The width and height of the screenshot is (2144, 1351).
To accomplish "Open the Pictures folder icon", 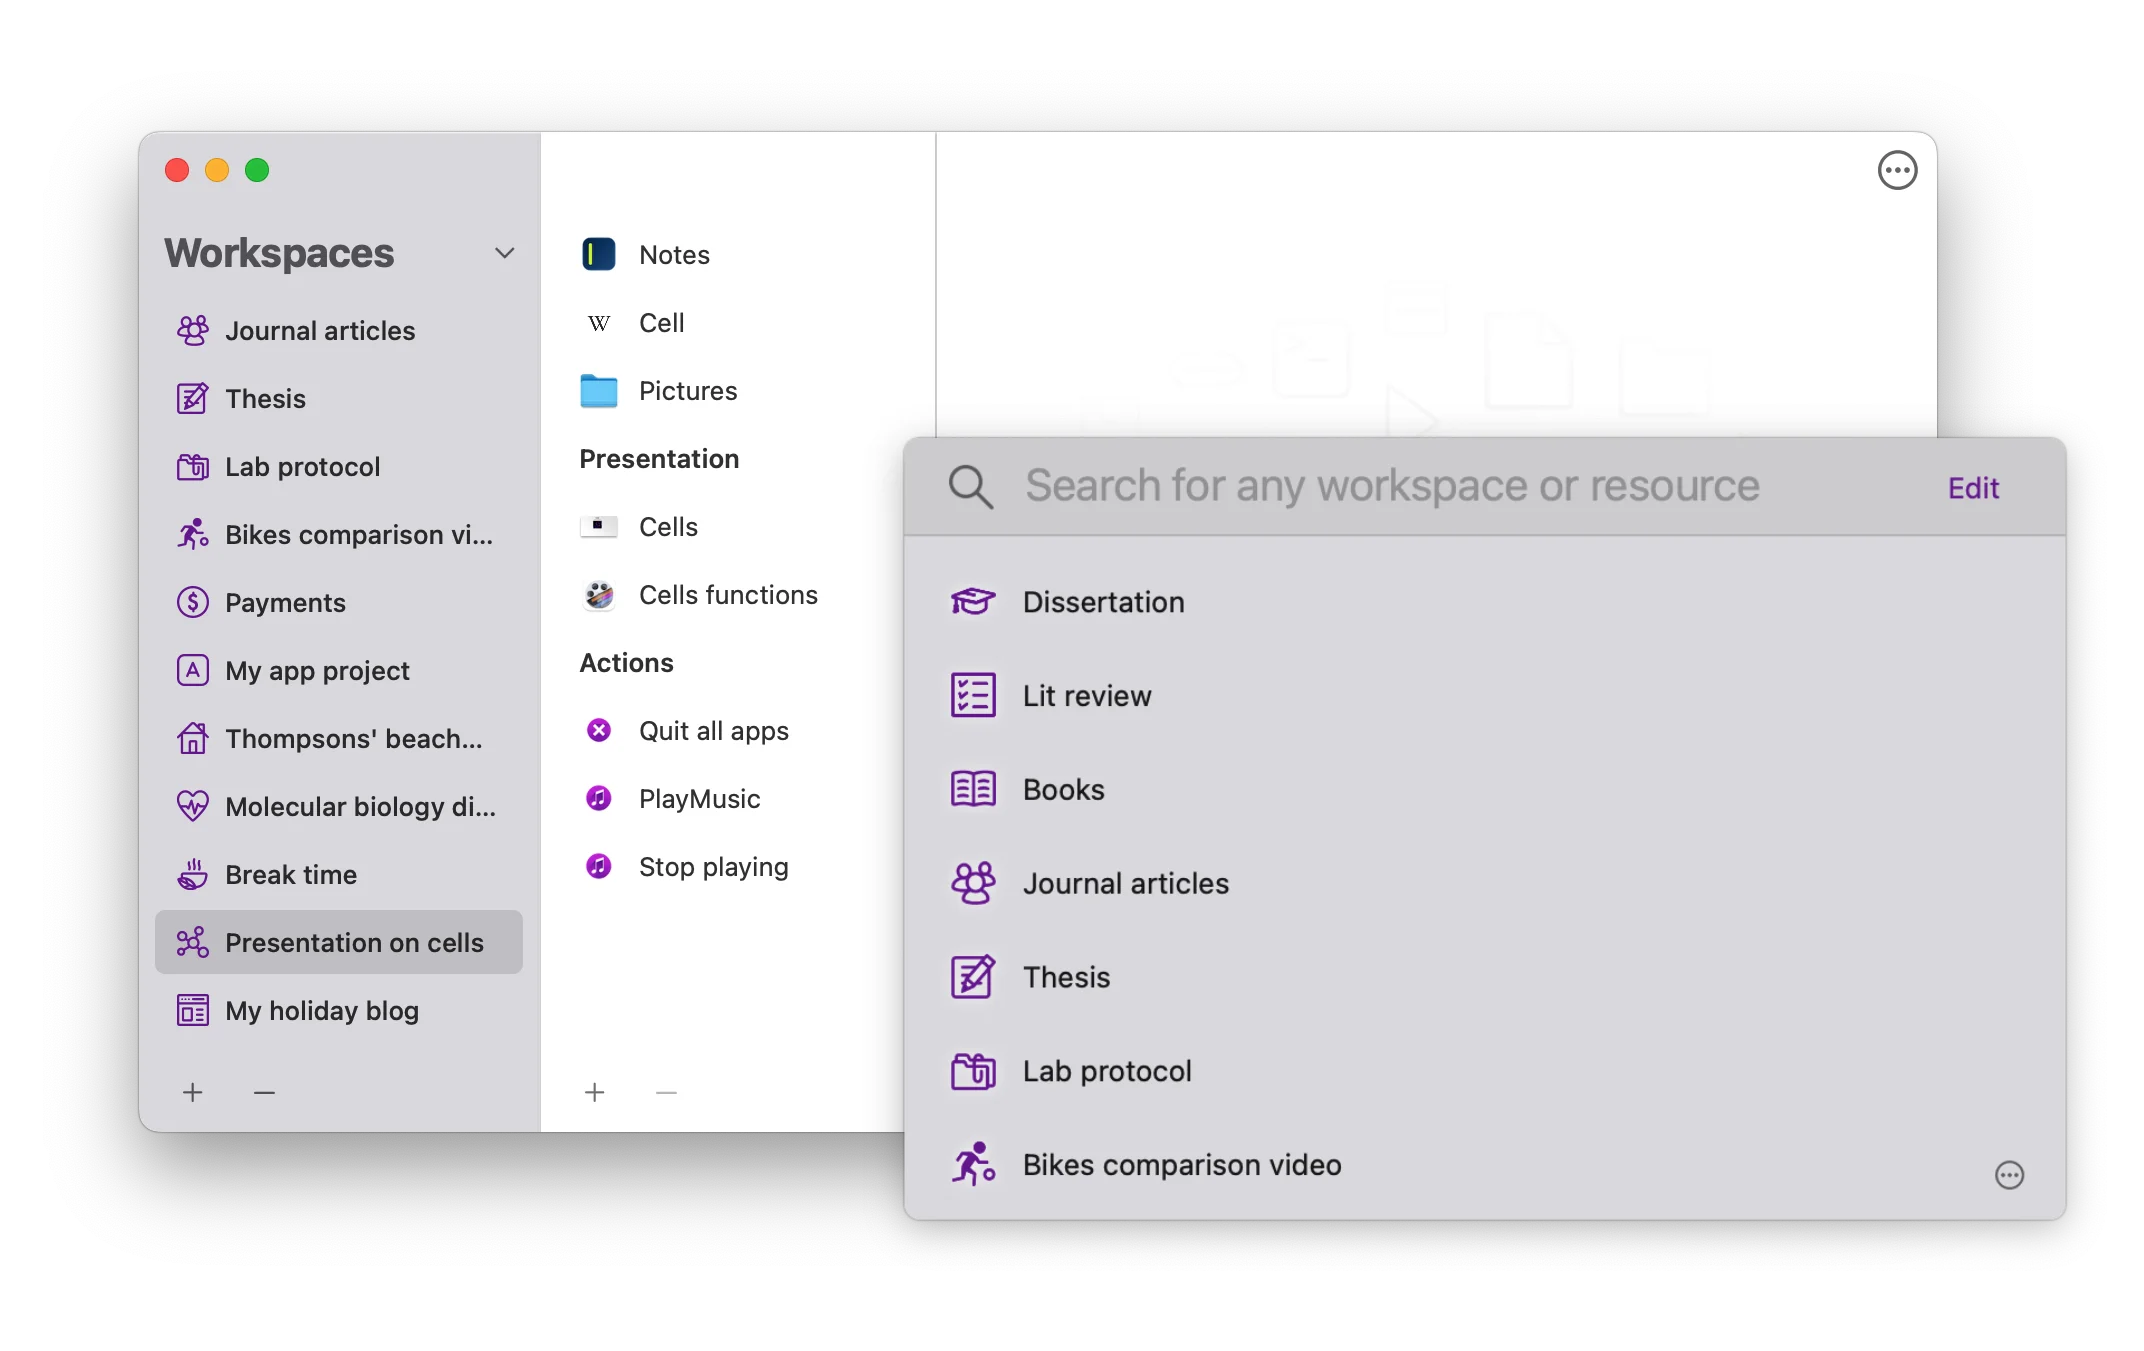I will pyautogui.click(x=598, y=391).
